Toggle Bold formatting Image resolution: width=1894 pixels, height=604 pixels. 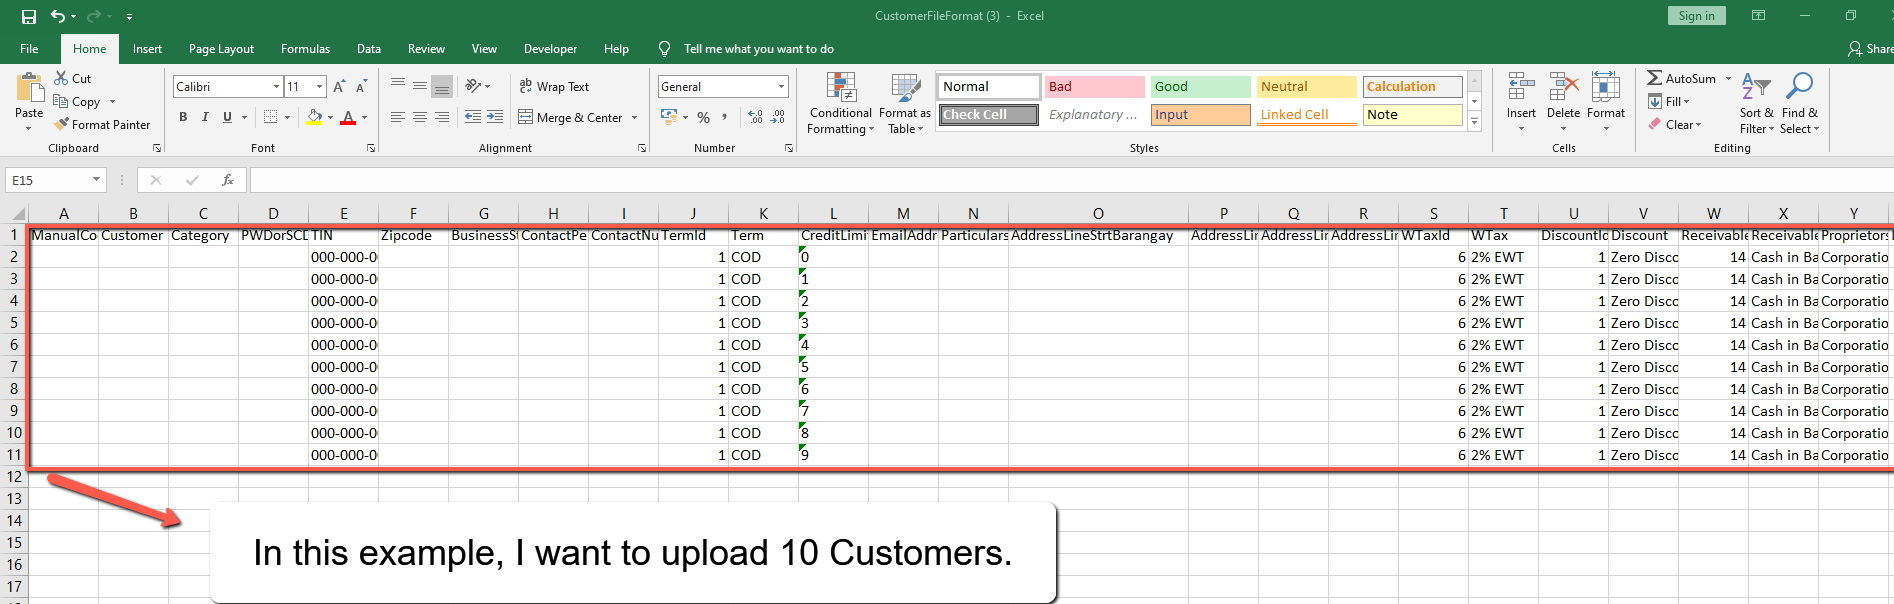183,118
